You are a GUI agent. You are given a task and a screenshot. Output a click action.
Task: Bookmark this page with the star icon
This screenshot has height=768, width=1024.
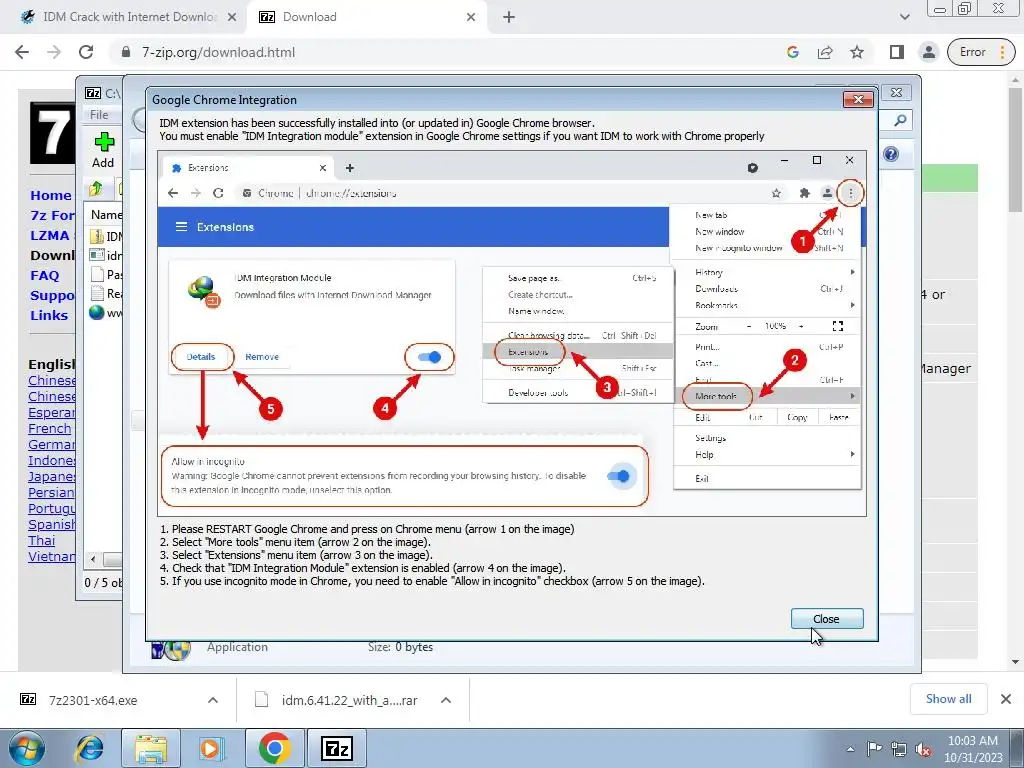tap(857, 52)
